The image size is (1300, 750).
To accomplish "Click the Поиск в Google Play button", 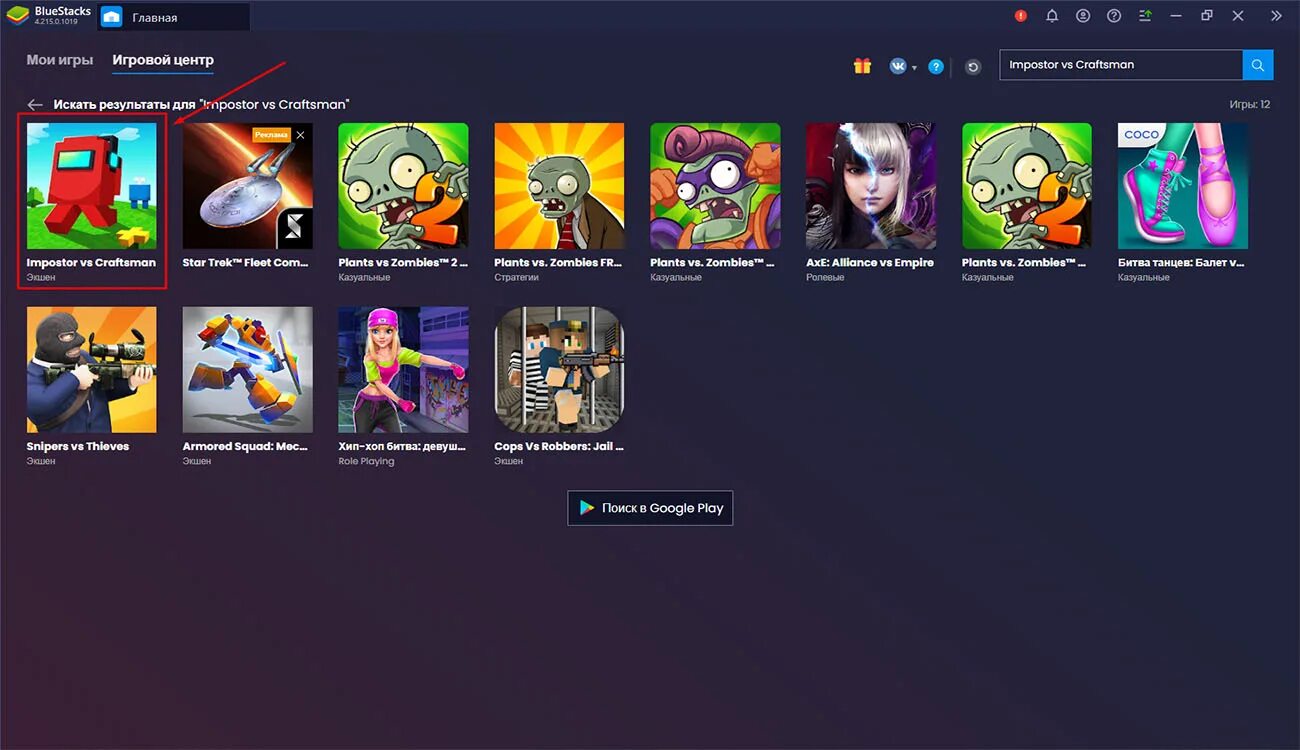I will tap(650, 508).
